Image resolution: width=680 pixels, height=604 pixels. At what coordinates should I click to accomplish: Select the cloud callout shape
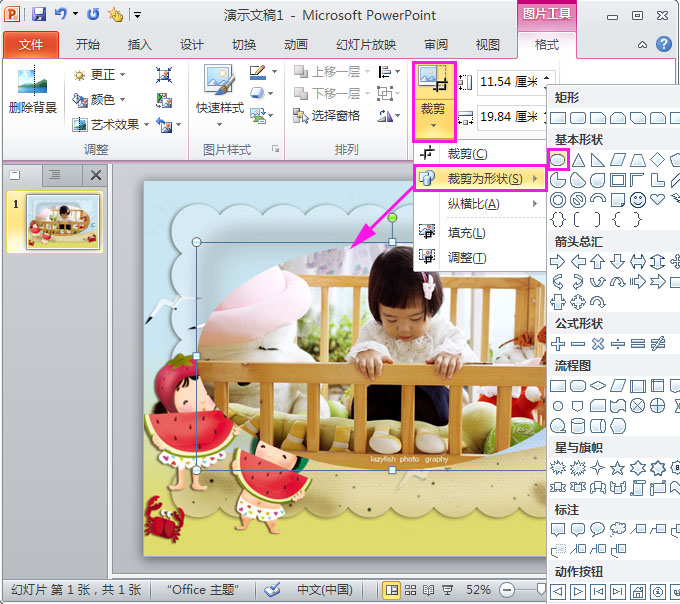tap(618, 529)
